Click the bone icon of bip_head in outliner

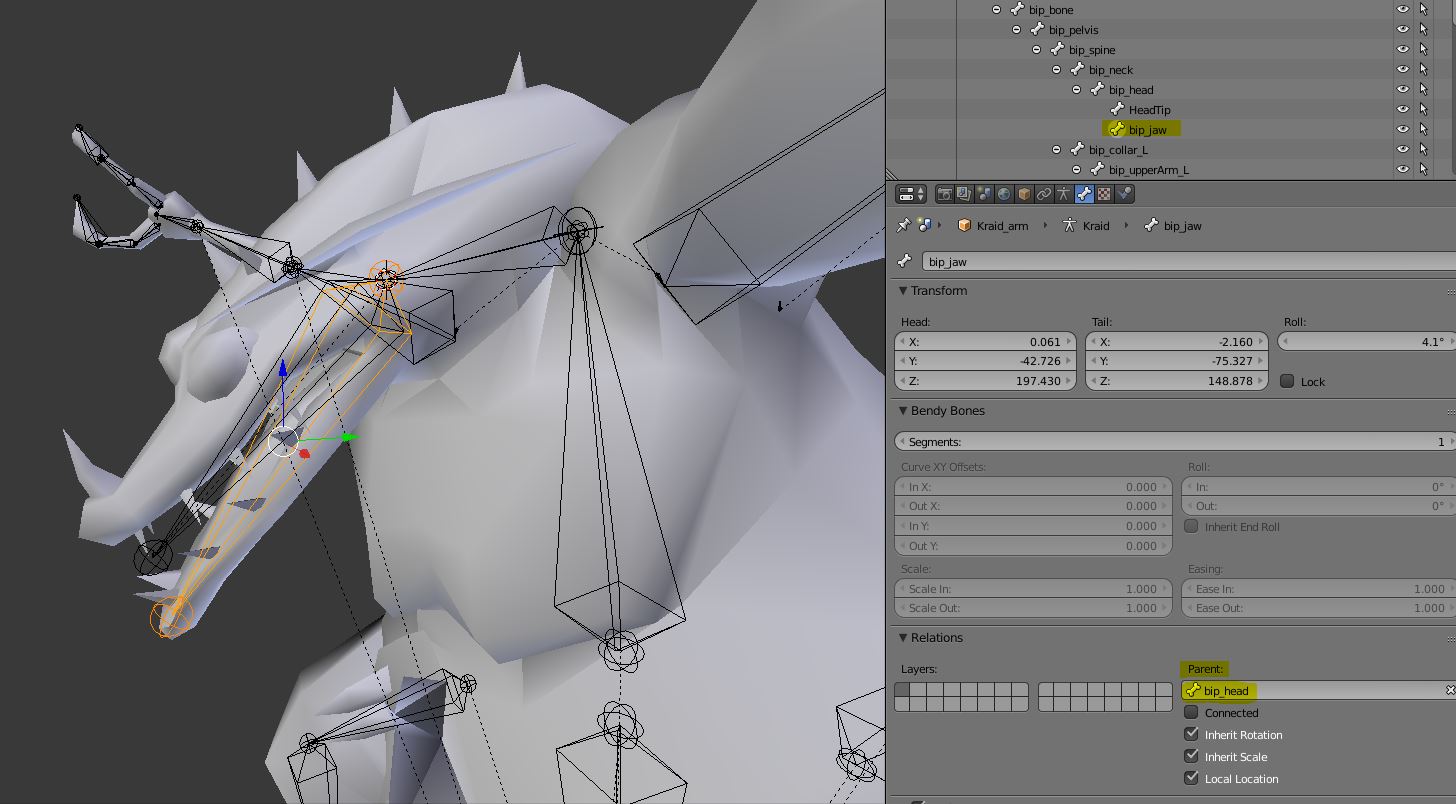[x=1097, y=90]
